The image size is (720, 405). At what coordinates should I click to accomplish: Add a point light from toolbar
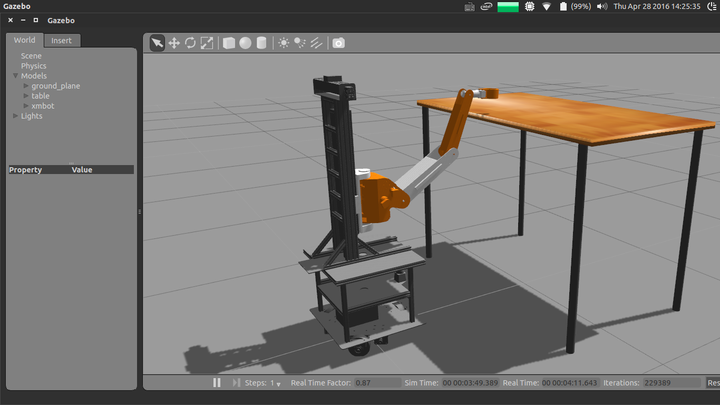tap(284, 43)
